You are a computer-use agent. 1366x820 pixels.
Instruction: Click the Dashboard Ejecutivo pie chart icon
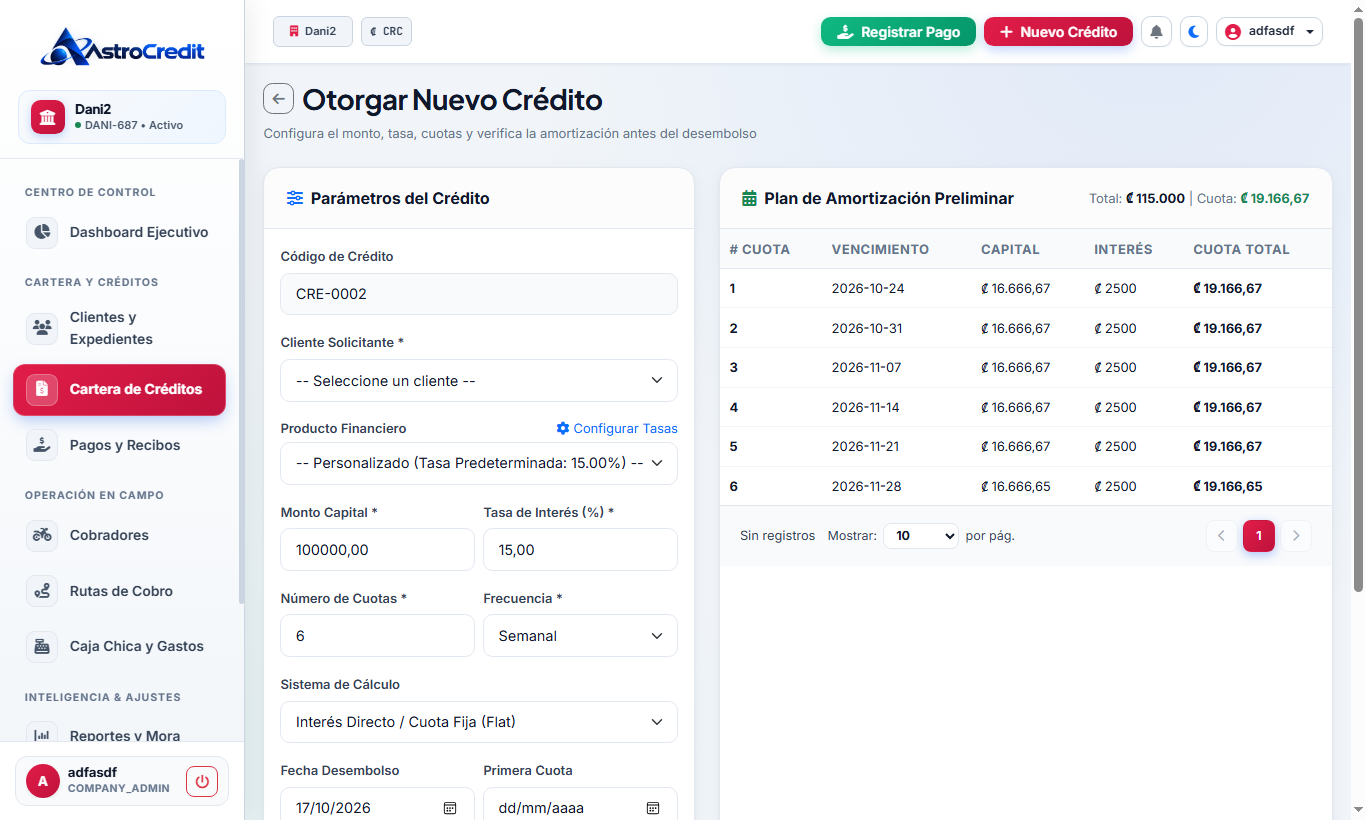point(42,232)
